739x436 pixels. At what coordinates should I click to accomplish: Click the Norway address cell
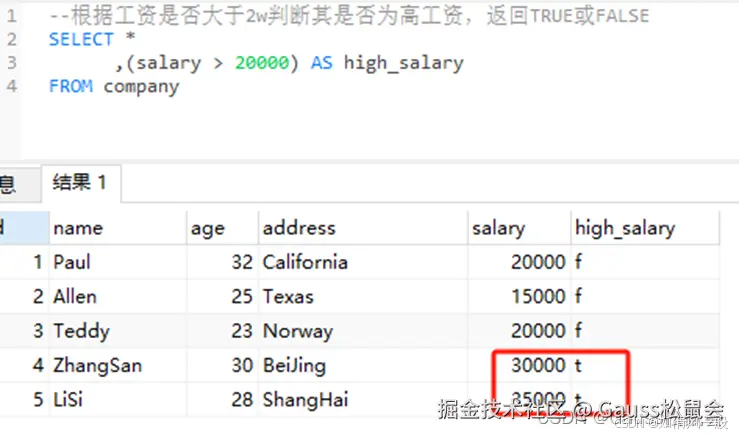click(x=363, y=331)
